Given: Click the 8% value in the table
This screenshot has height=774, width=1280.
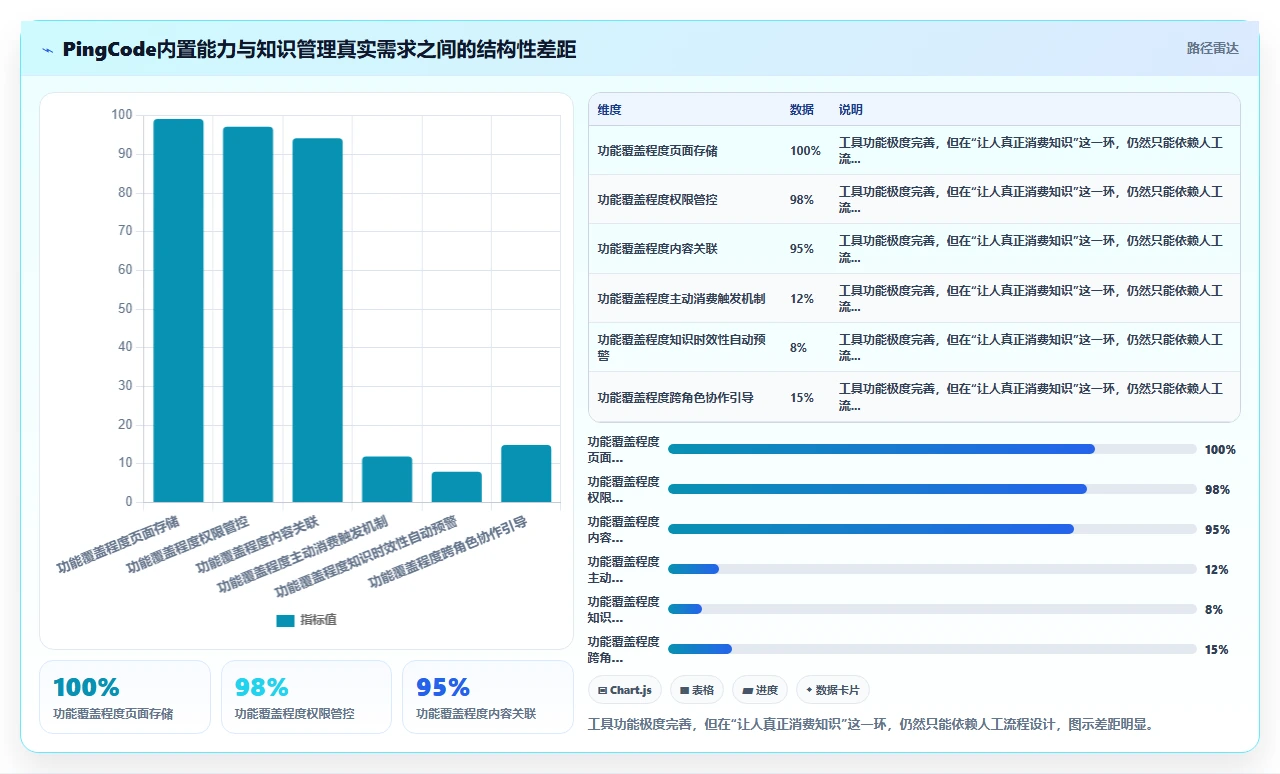Looking at the screenshot, I should [x=798, y=348].
